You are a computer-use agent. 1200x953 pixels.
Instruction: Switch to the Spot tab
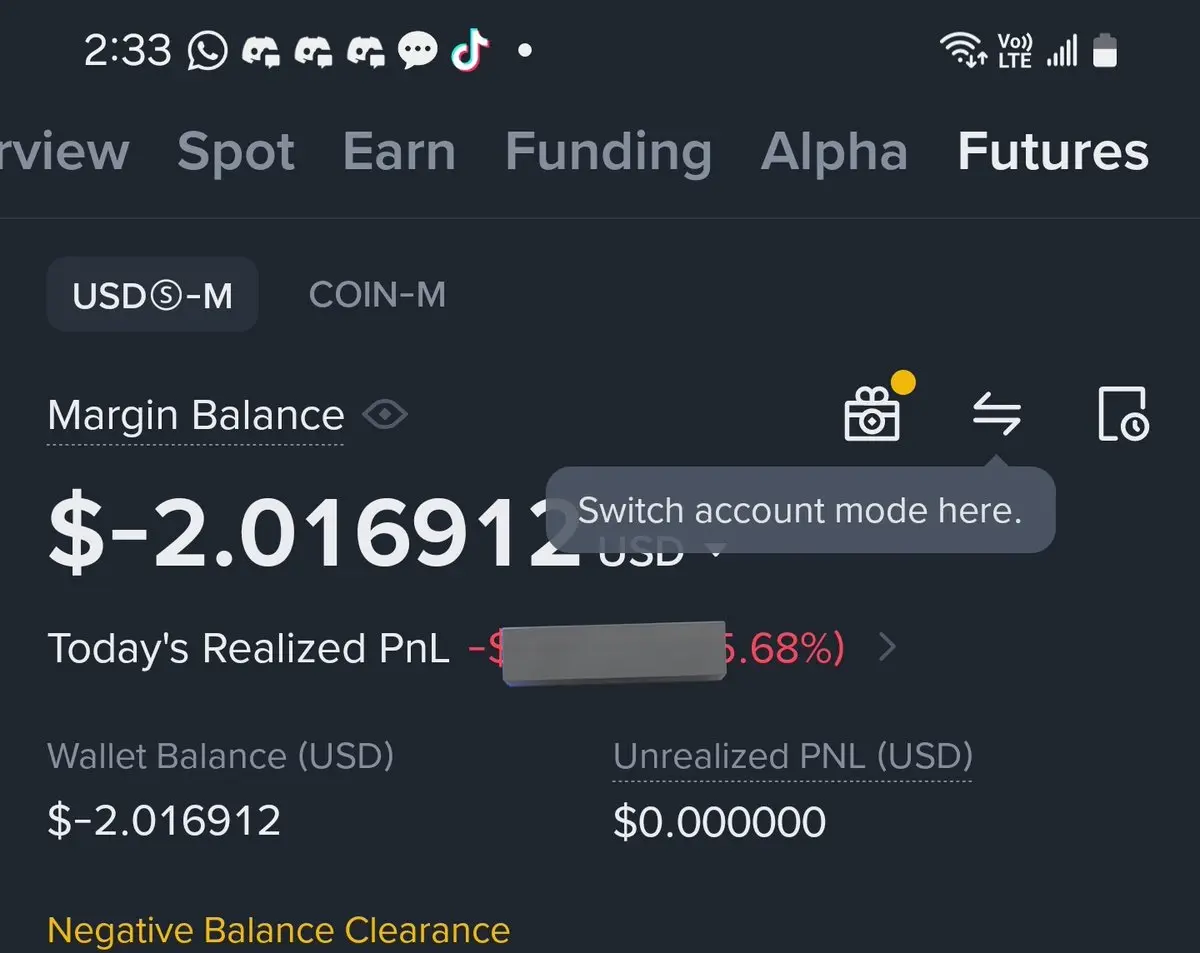click(x=236, y=152)
